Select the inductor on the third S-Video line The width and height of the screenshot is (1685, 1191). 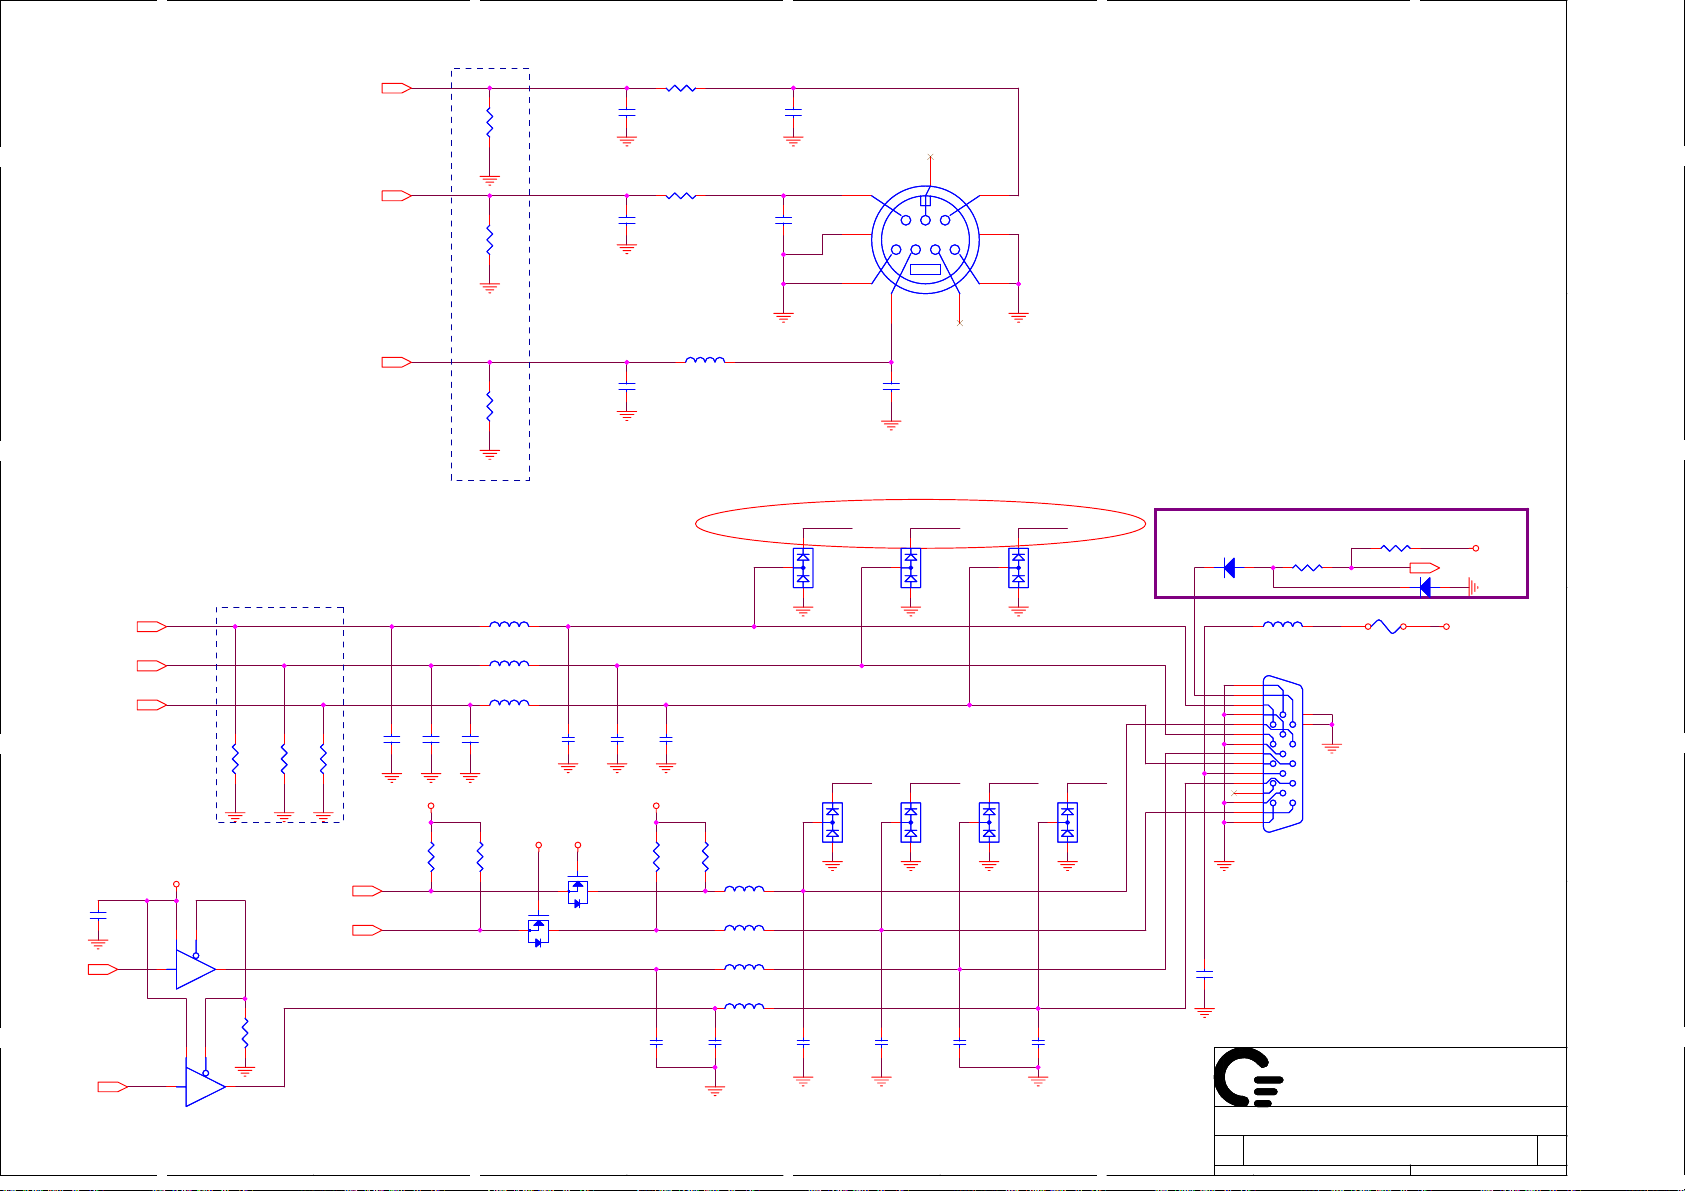705,361
